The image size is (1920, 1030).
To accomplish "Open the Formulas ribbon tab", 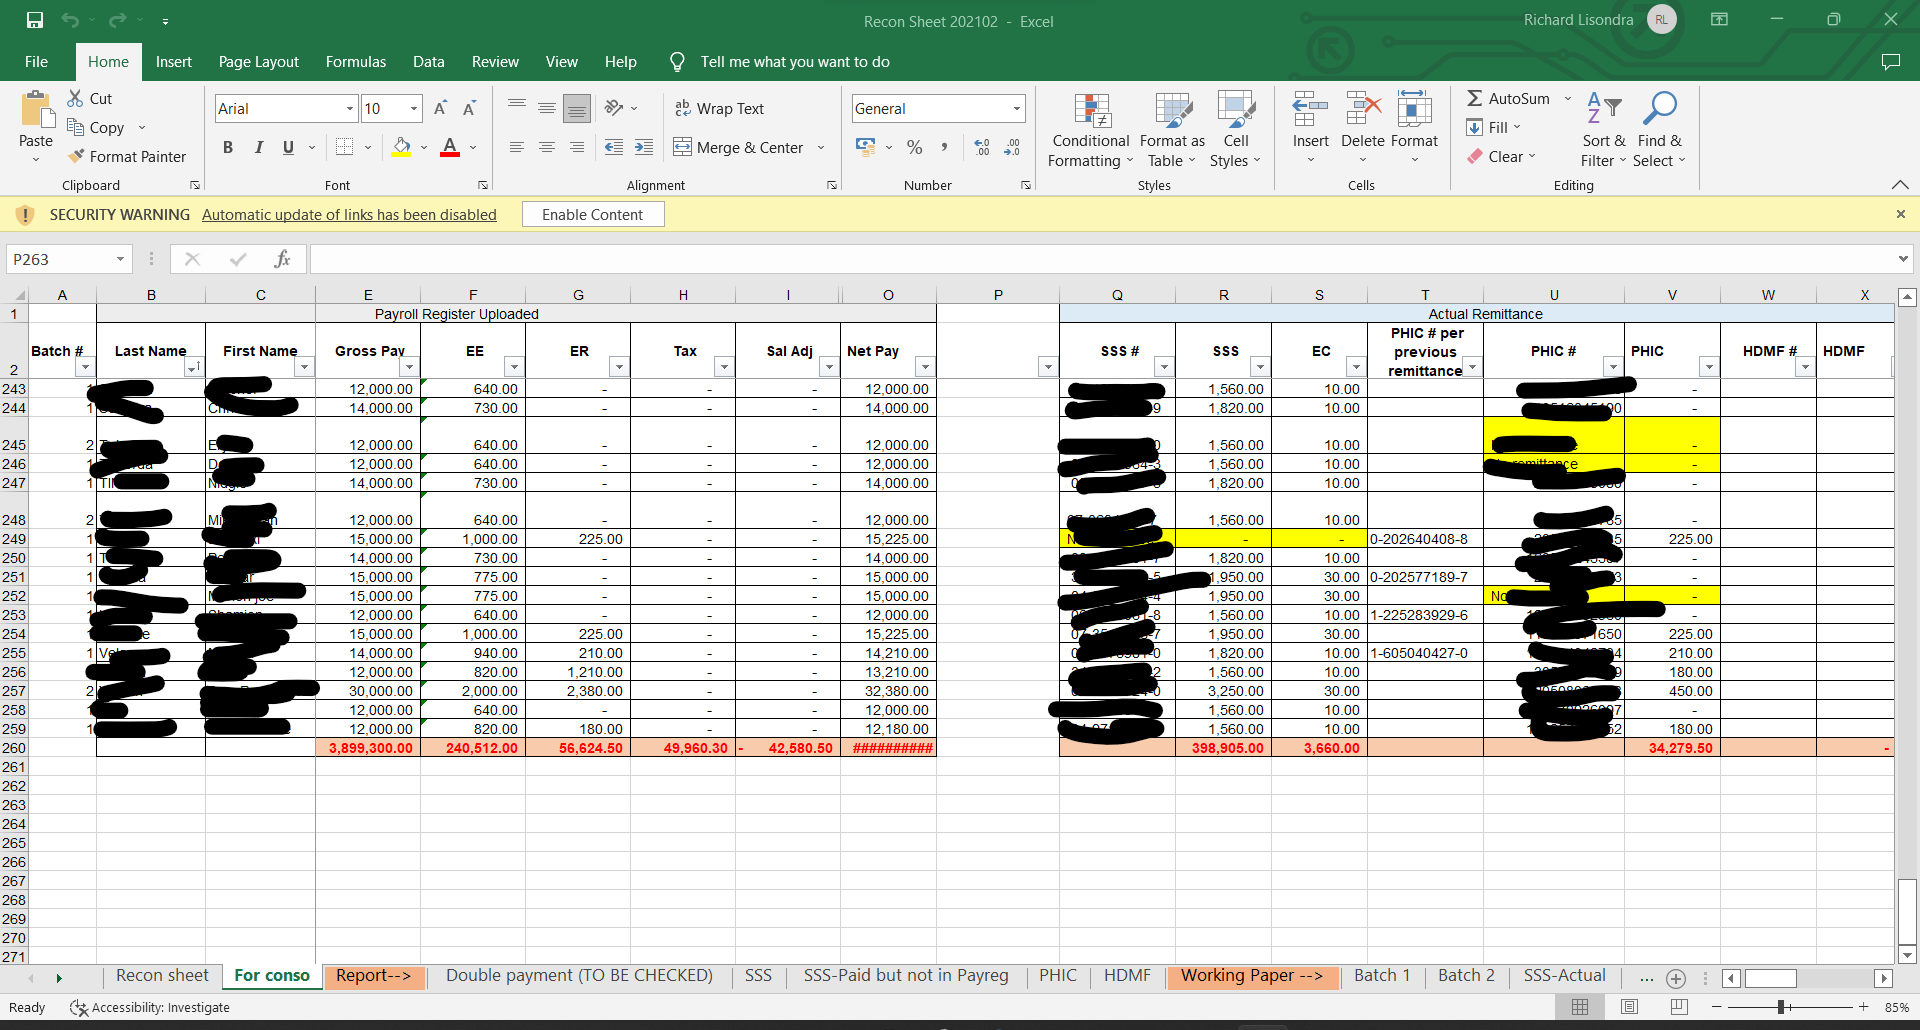I will tap(355, 61).
